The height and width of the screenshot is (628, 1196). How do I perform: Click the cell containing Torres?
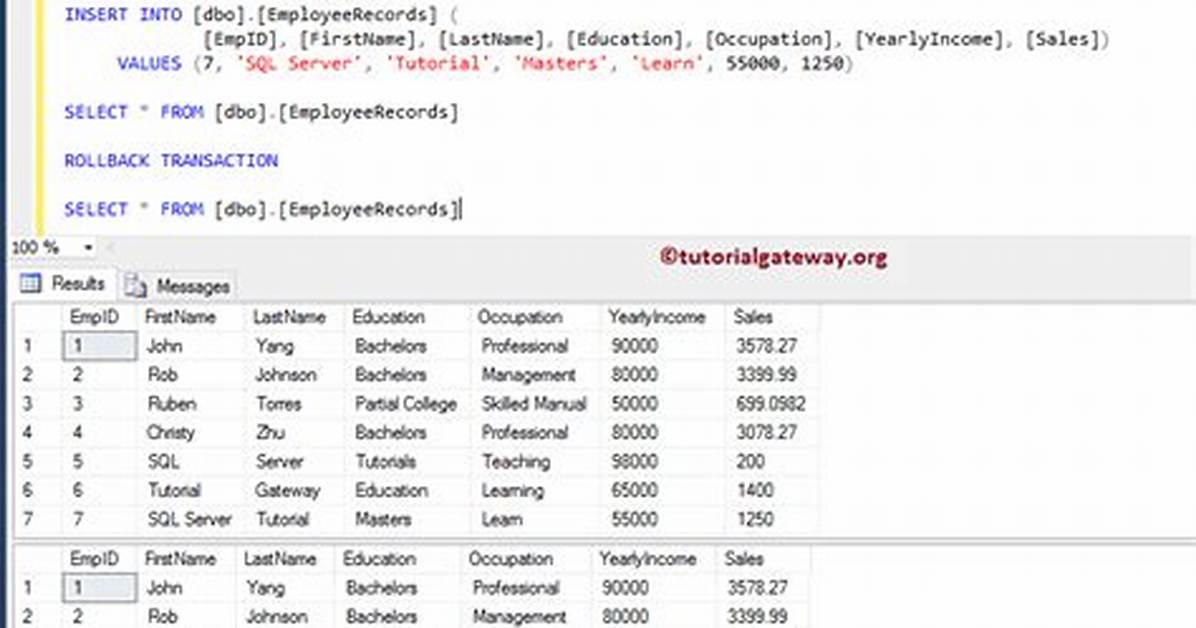(279, 404)
